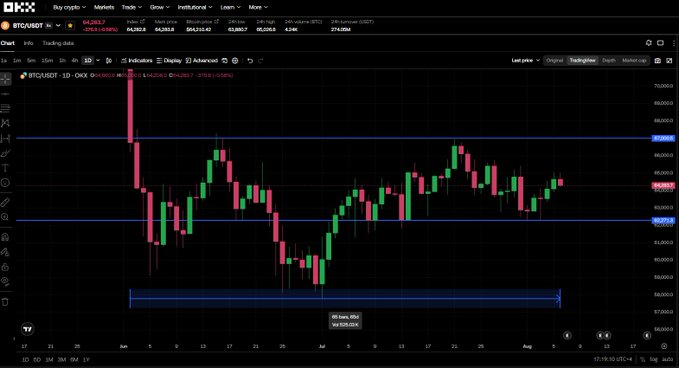Open the BTC/USDT pair selector chevron
The image size is (679, 368).
click(x=58, y=26)
